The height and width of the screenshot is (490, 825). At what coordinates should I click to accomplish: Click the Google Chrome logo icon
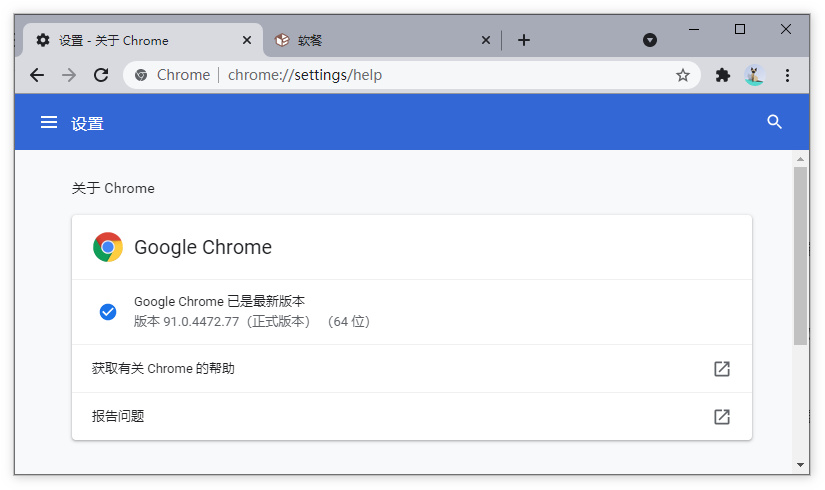coord(108,247)
